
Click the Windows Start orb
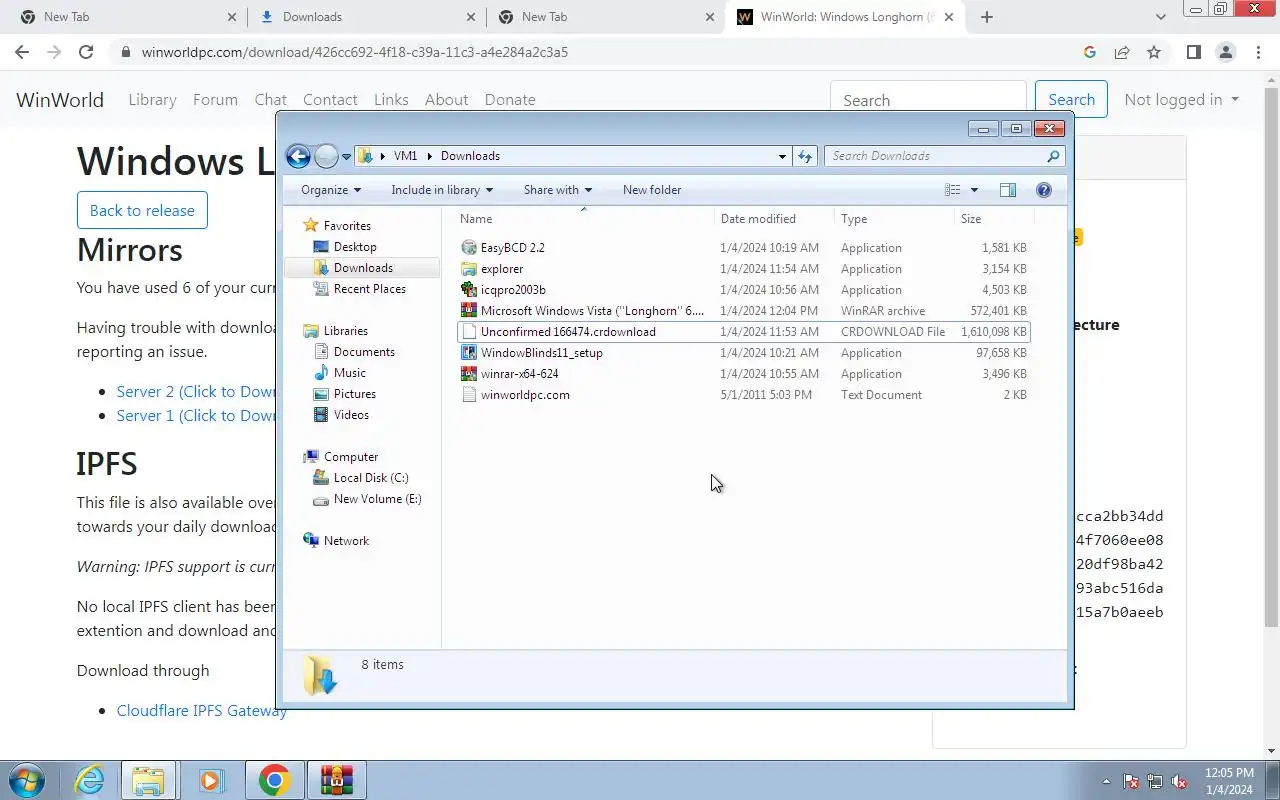pyautogui.click(x=27, y=780)
